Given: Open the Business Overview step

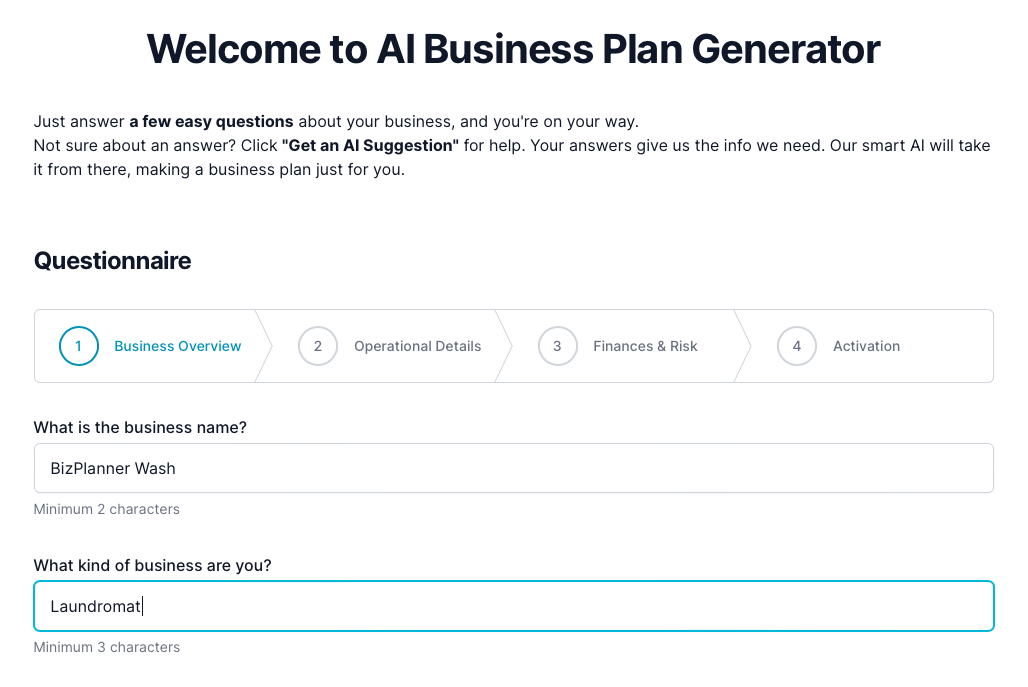Looking at the screenshot, I should tap(177, 346).
